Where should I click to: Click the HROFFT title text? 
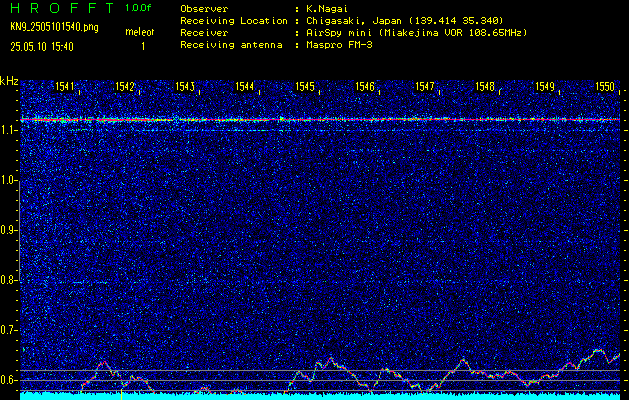[x=62, y=8]
